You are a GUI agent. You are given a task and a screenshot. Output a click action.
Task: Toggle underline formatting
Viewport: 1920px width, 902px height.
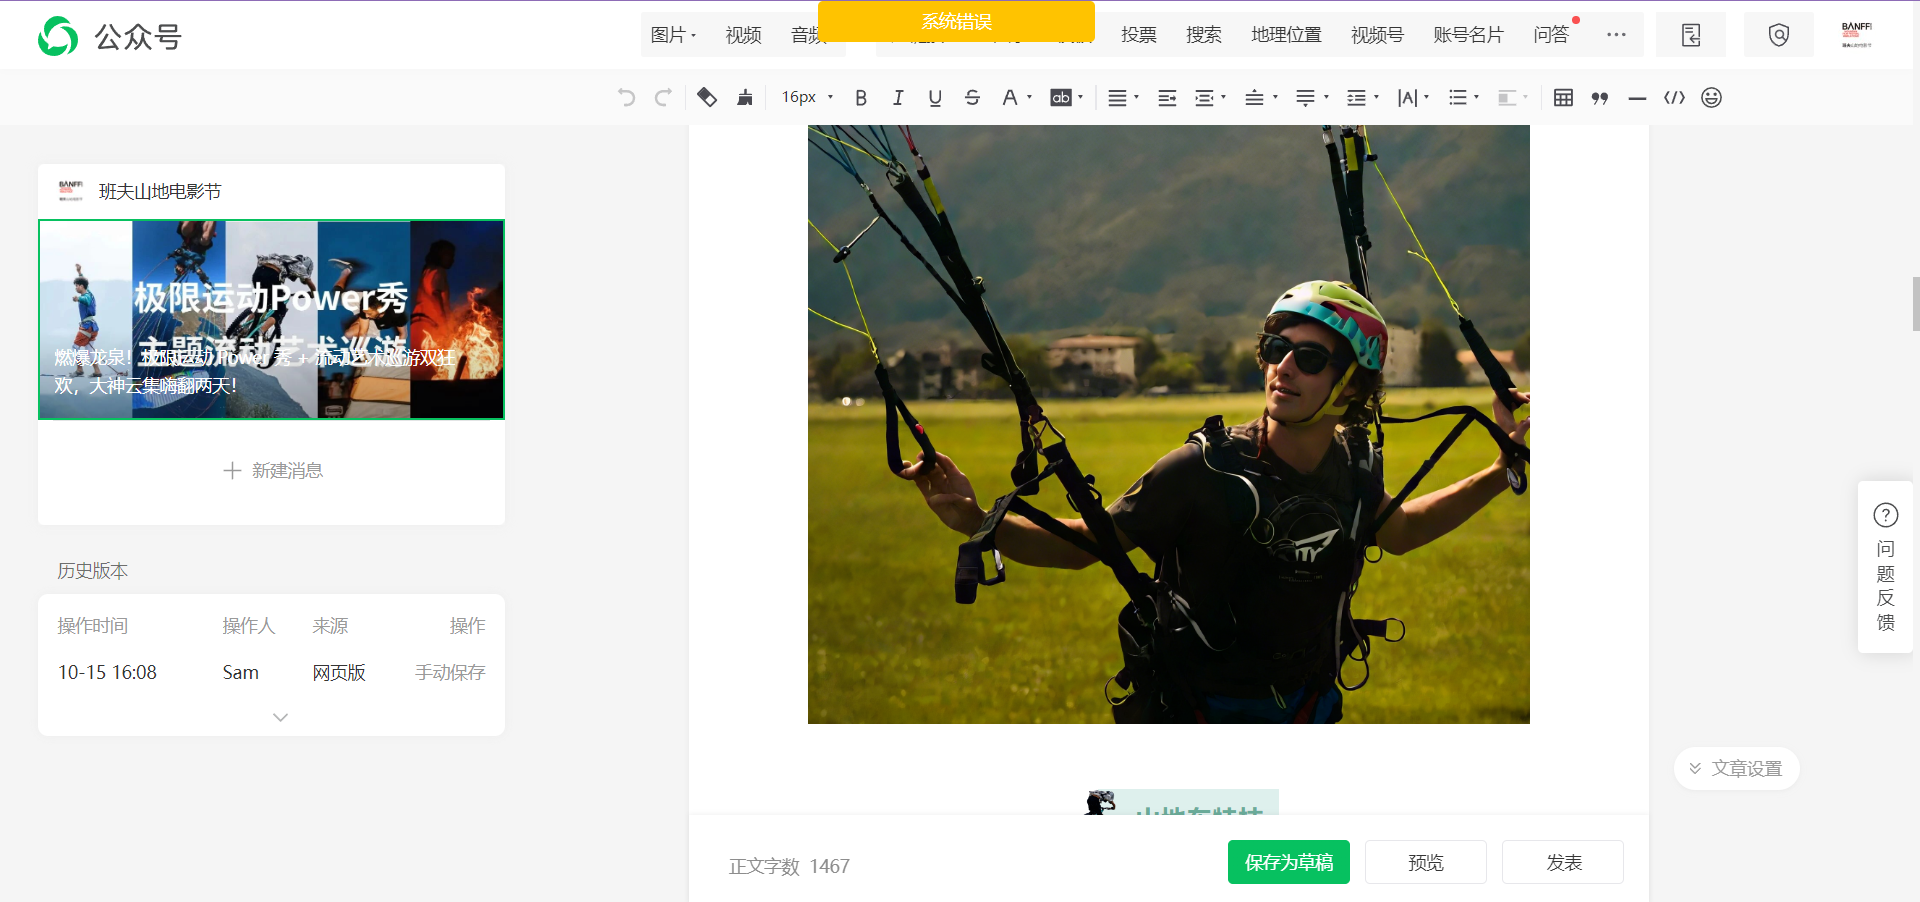[x=935, y=97]
